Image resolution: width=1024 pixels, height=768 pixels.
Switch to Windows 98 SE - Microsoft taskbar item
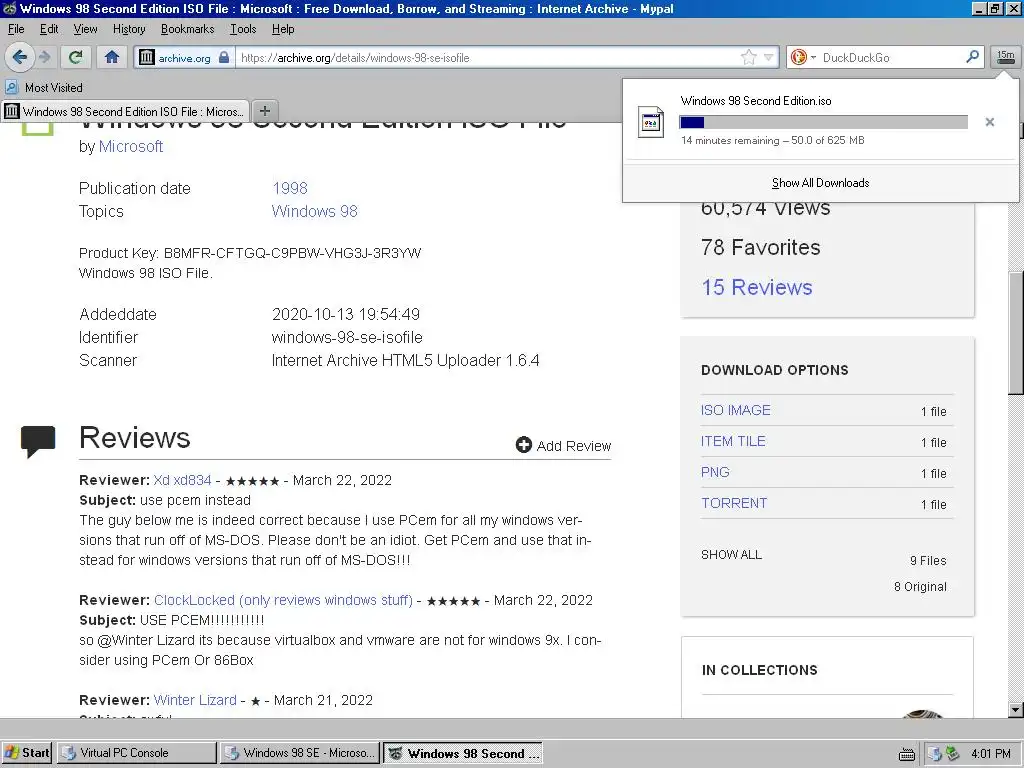pos(300,753)
